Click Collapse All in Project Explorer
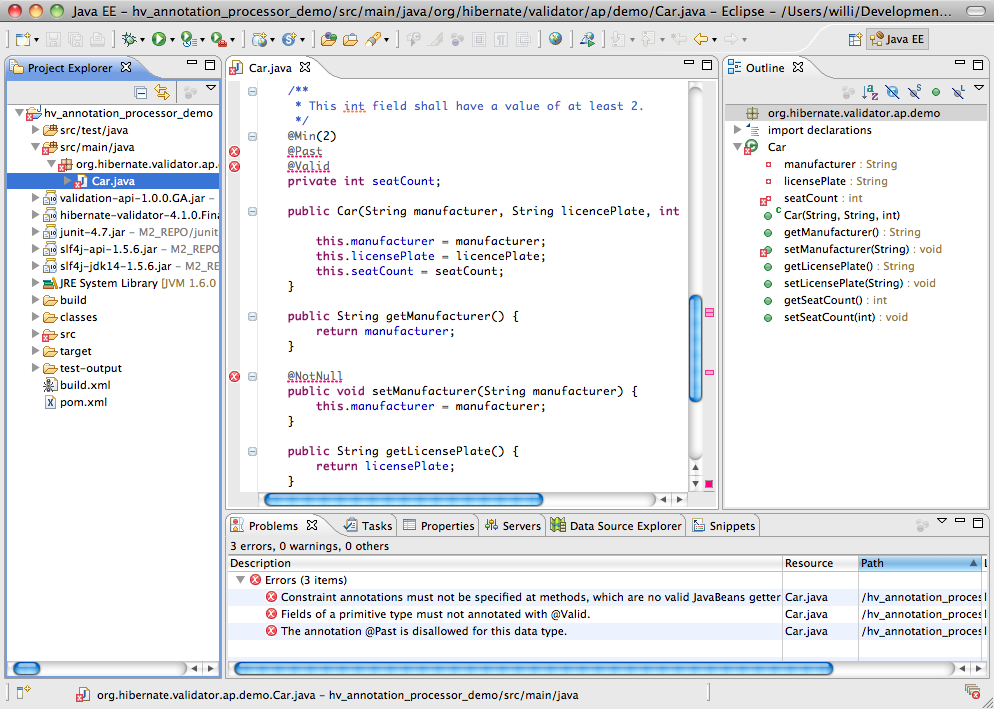Screen dimensions: 994x709 coord(141,92)
